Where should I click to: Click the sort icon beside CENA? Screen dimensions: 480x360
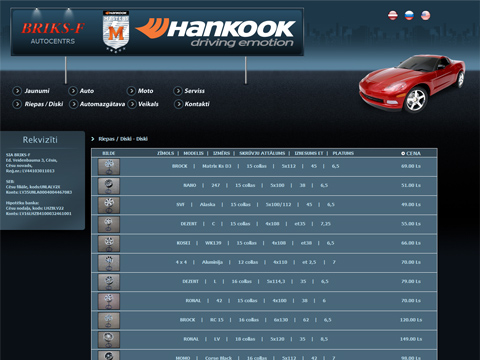[x=403, y=153]
